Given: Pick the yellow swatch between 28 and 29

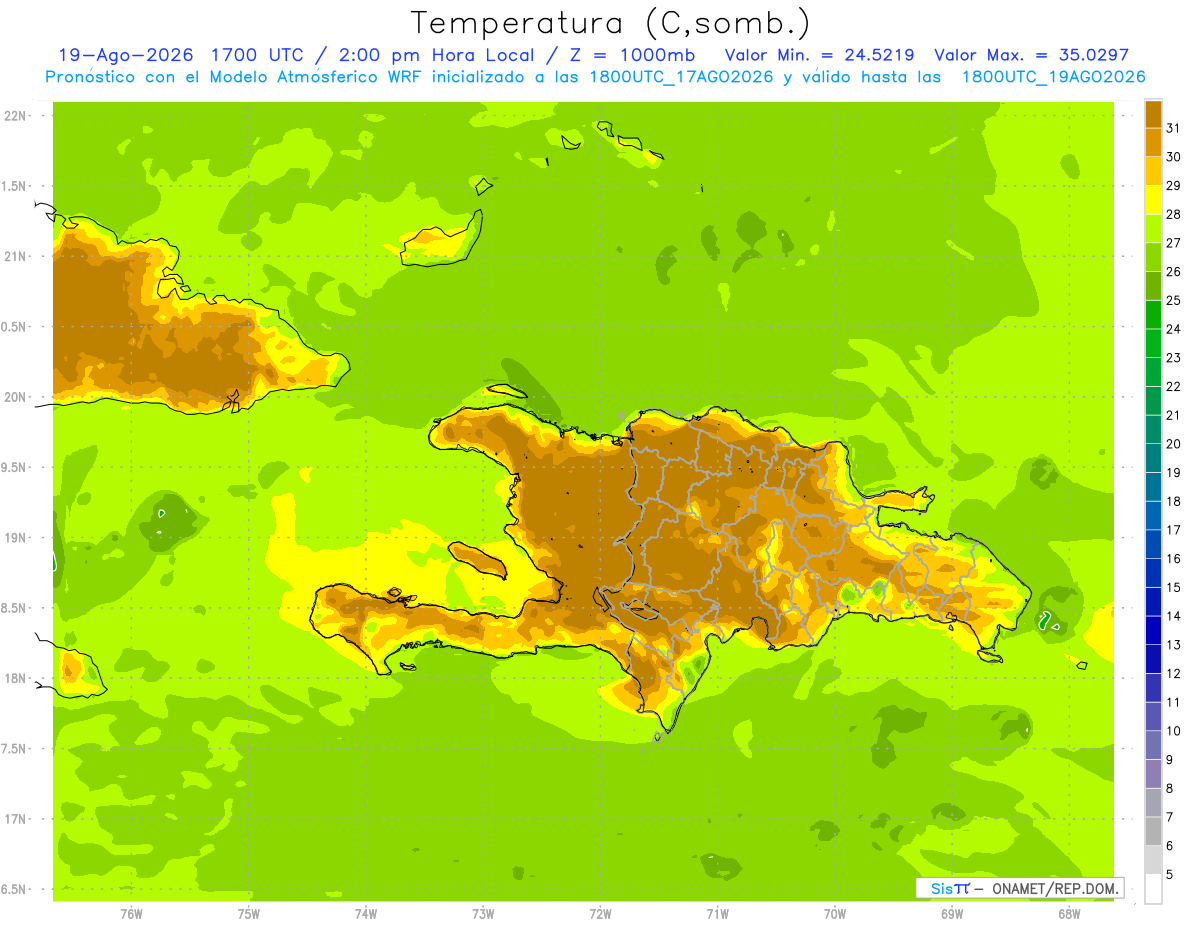Looking at the screenshot, I should pos(1153,200).
